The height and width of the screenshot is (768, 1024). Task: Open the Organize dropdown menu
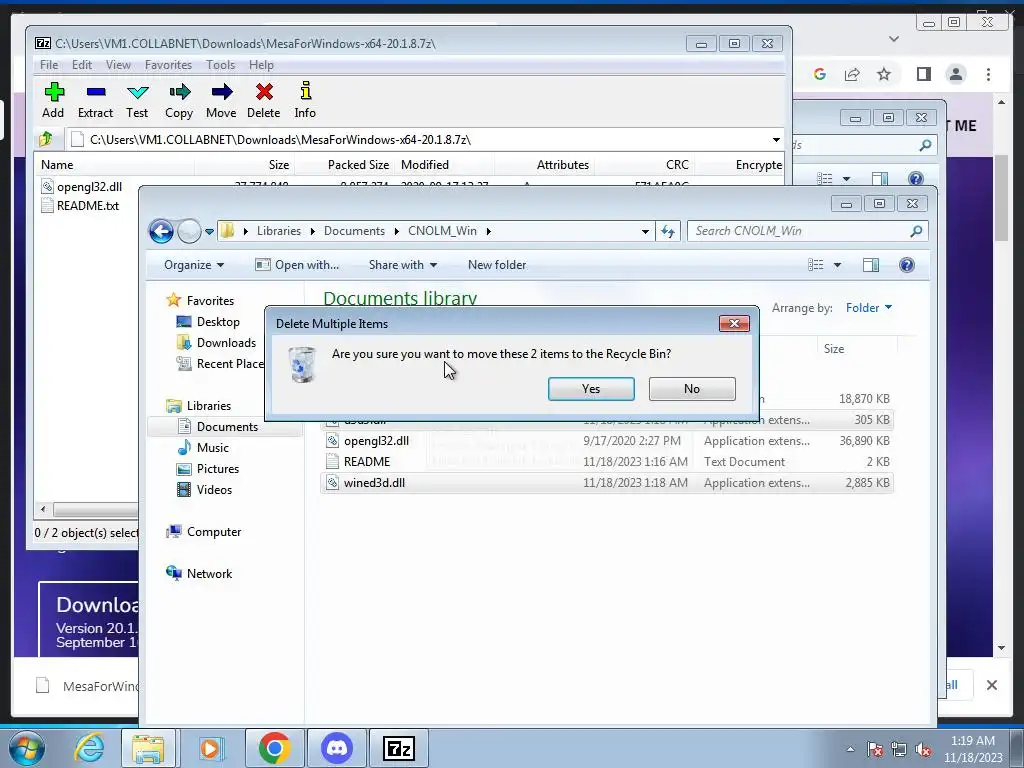(x=194, y=264)
